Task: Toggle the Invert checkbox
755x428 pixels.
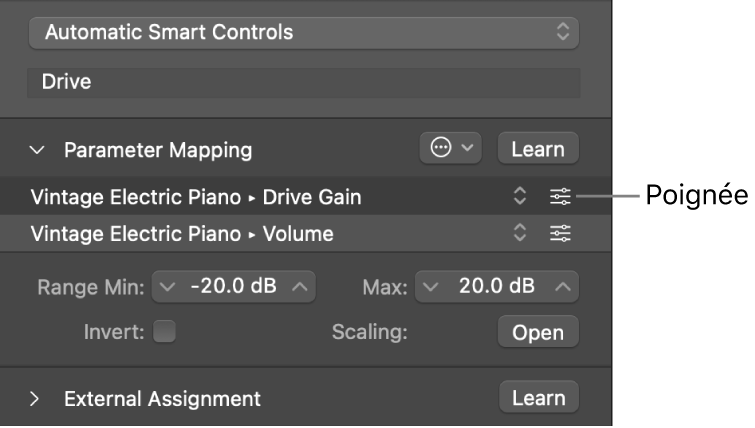Action: click(164, 332)
